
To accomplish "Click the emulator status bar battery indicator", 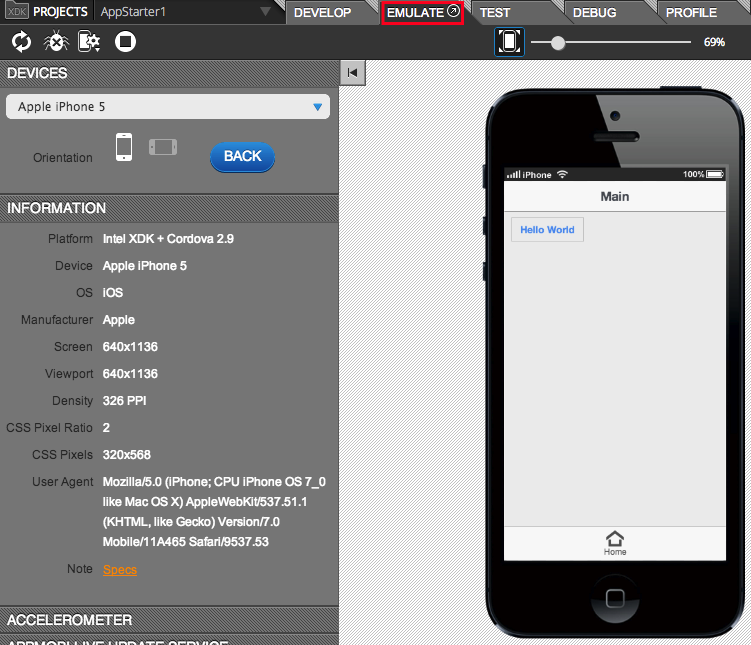I will [x=715, y=174].
